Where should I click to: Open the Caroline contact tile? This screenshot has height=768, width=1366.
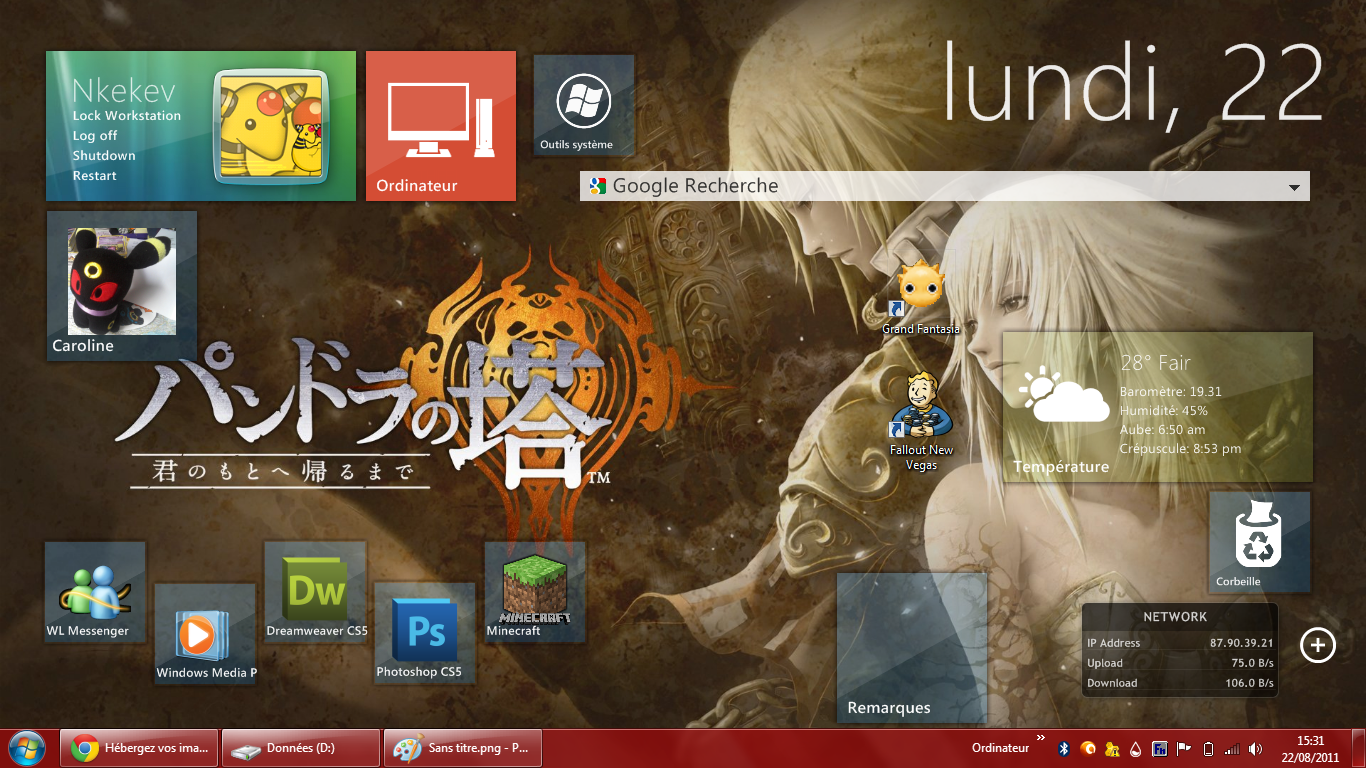coord(122,286)
